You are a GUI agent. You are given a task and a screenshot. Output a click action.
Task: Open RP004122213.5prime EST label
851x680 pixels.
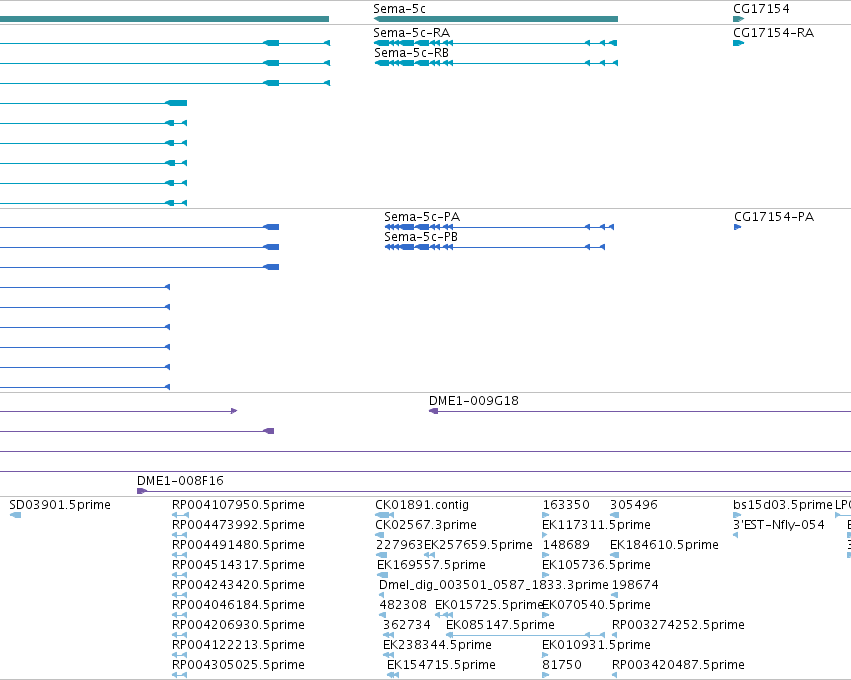[238, 645]
